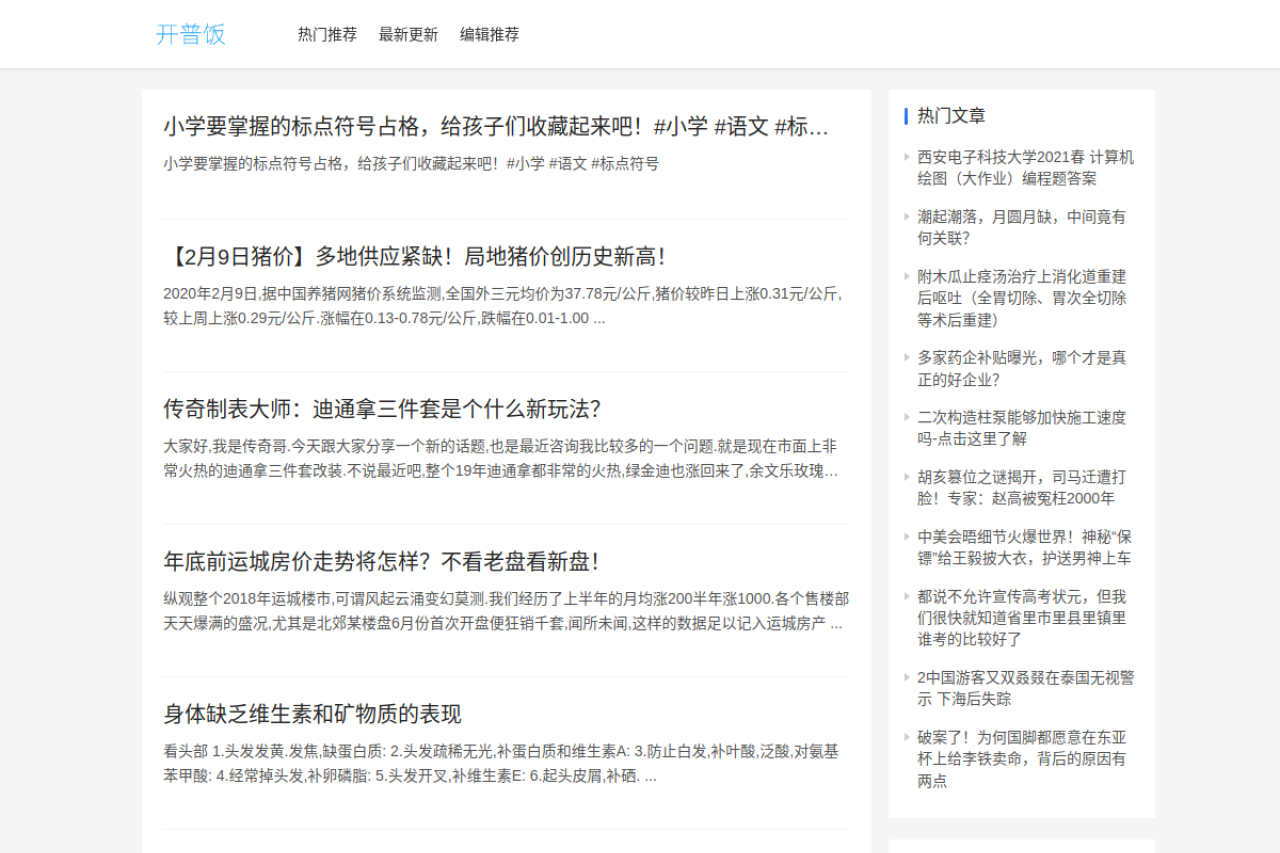
Task: Open sidebar article 潮起潮落，月圆月缺
Action: click(x=1021, y=227)
